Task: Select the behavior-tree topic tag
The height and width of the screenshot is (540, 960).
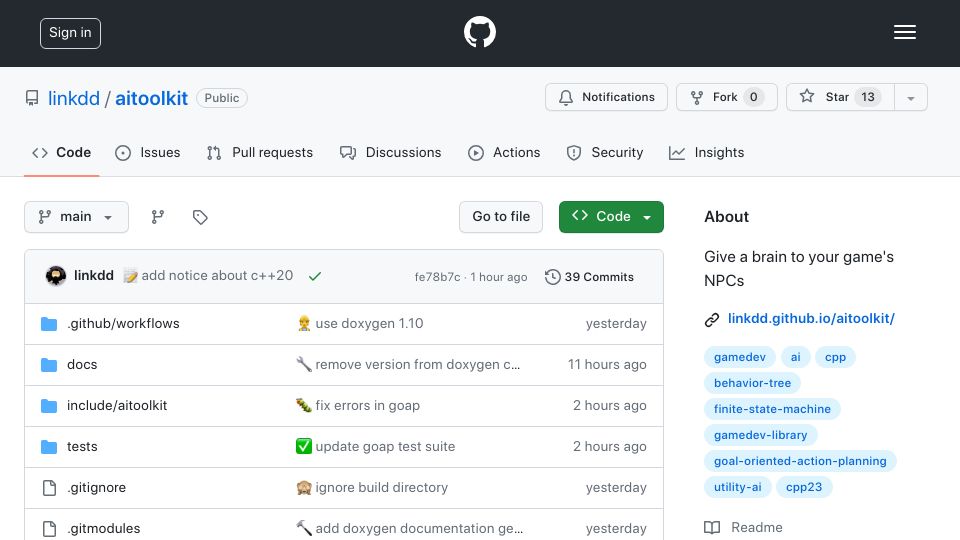Action: pyautogui.click(x=752, y=383)
